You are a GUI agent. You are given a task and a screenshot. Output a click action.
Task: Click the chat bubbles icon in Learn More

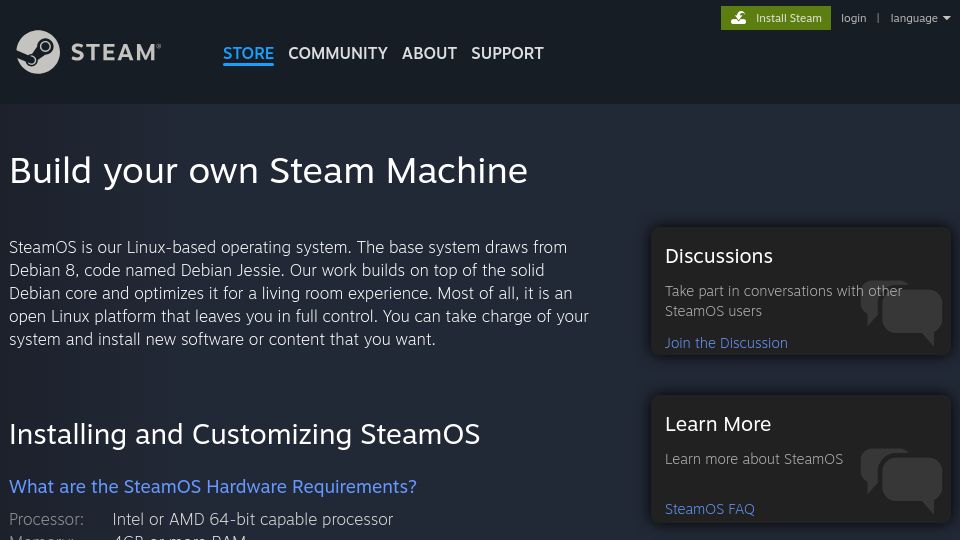point(901,480)
